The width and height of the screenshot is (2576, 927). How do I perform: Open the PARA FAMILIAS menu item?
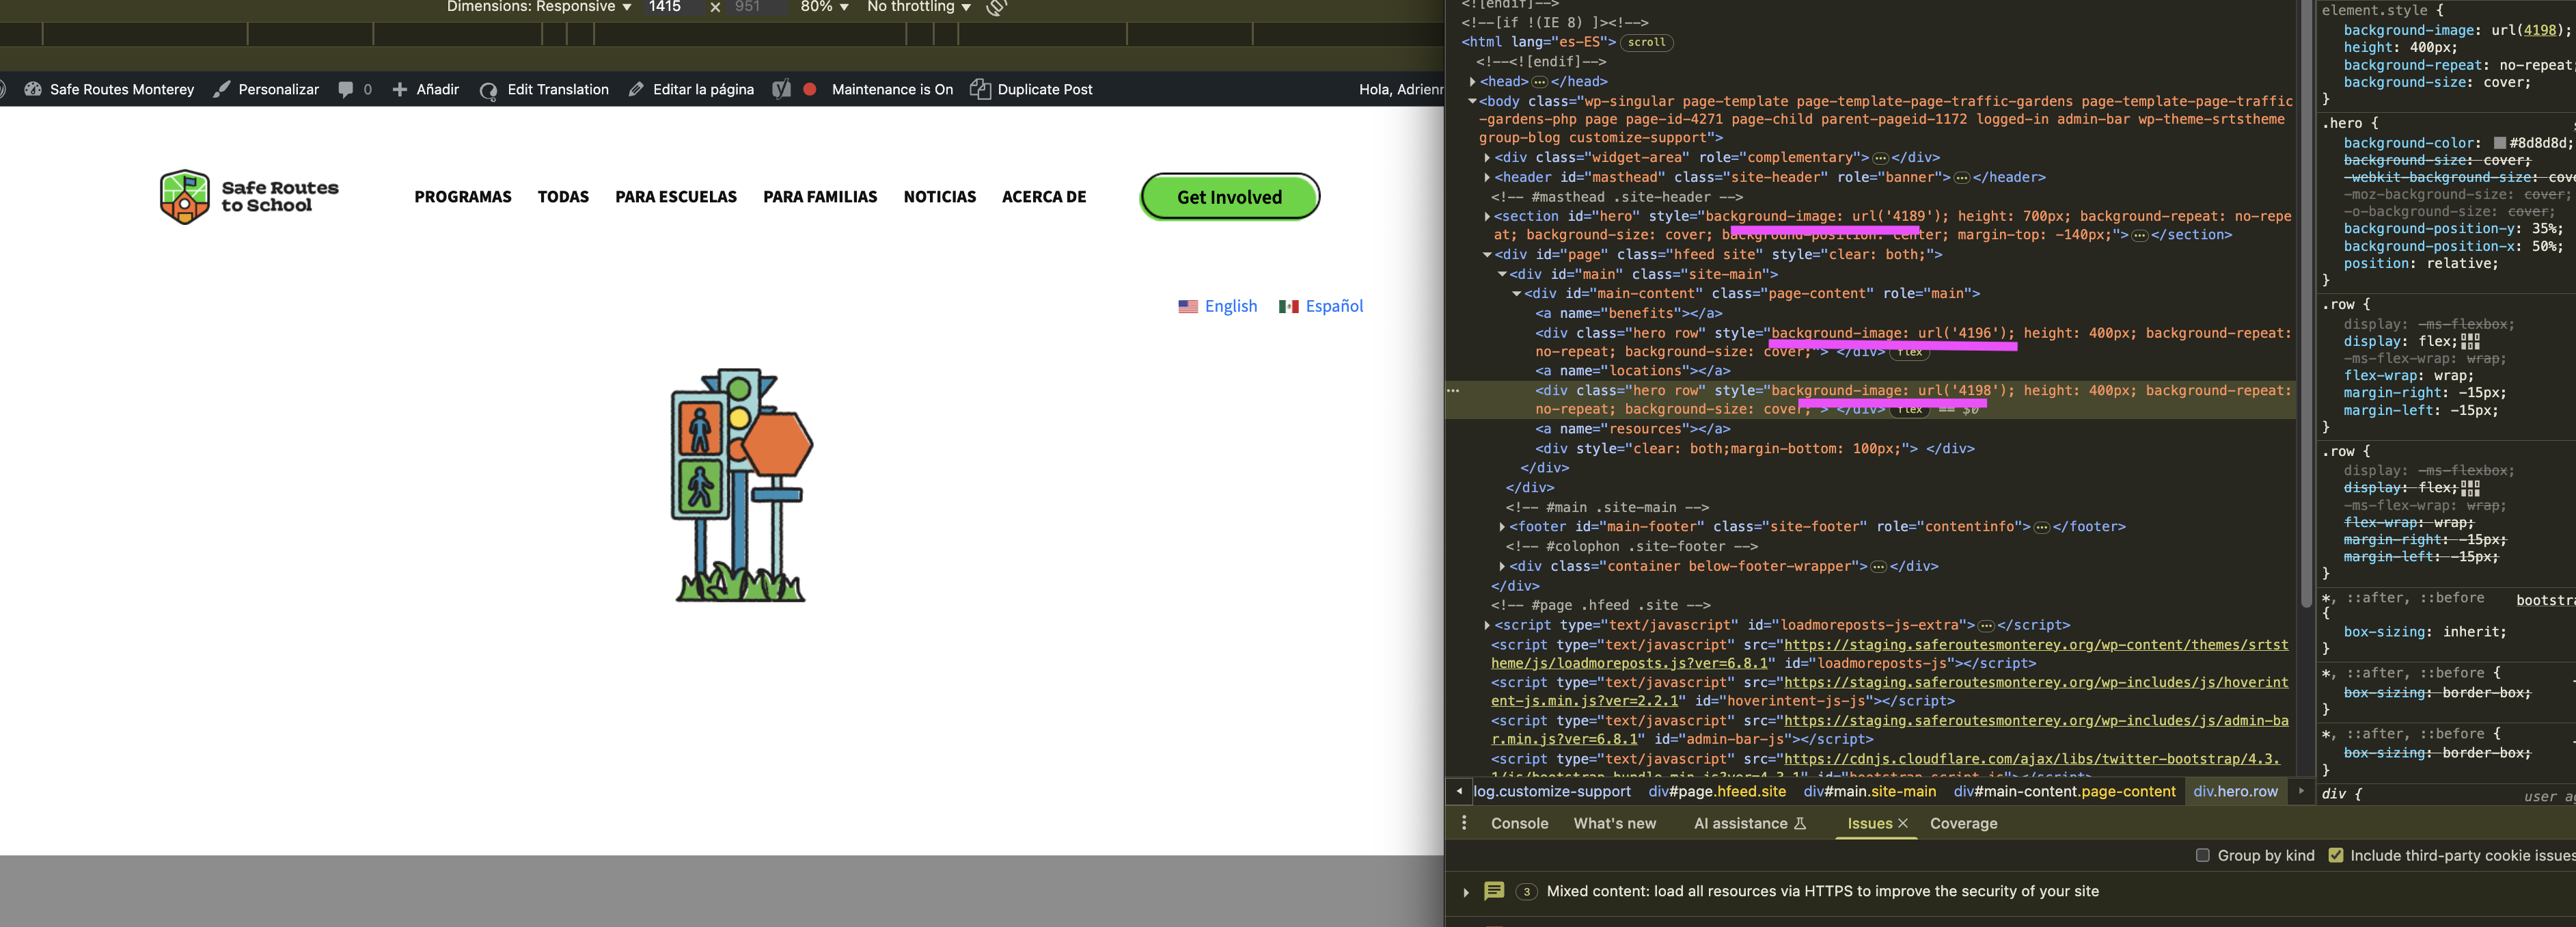point(820,197)
